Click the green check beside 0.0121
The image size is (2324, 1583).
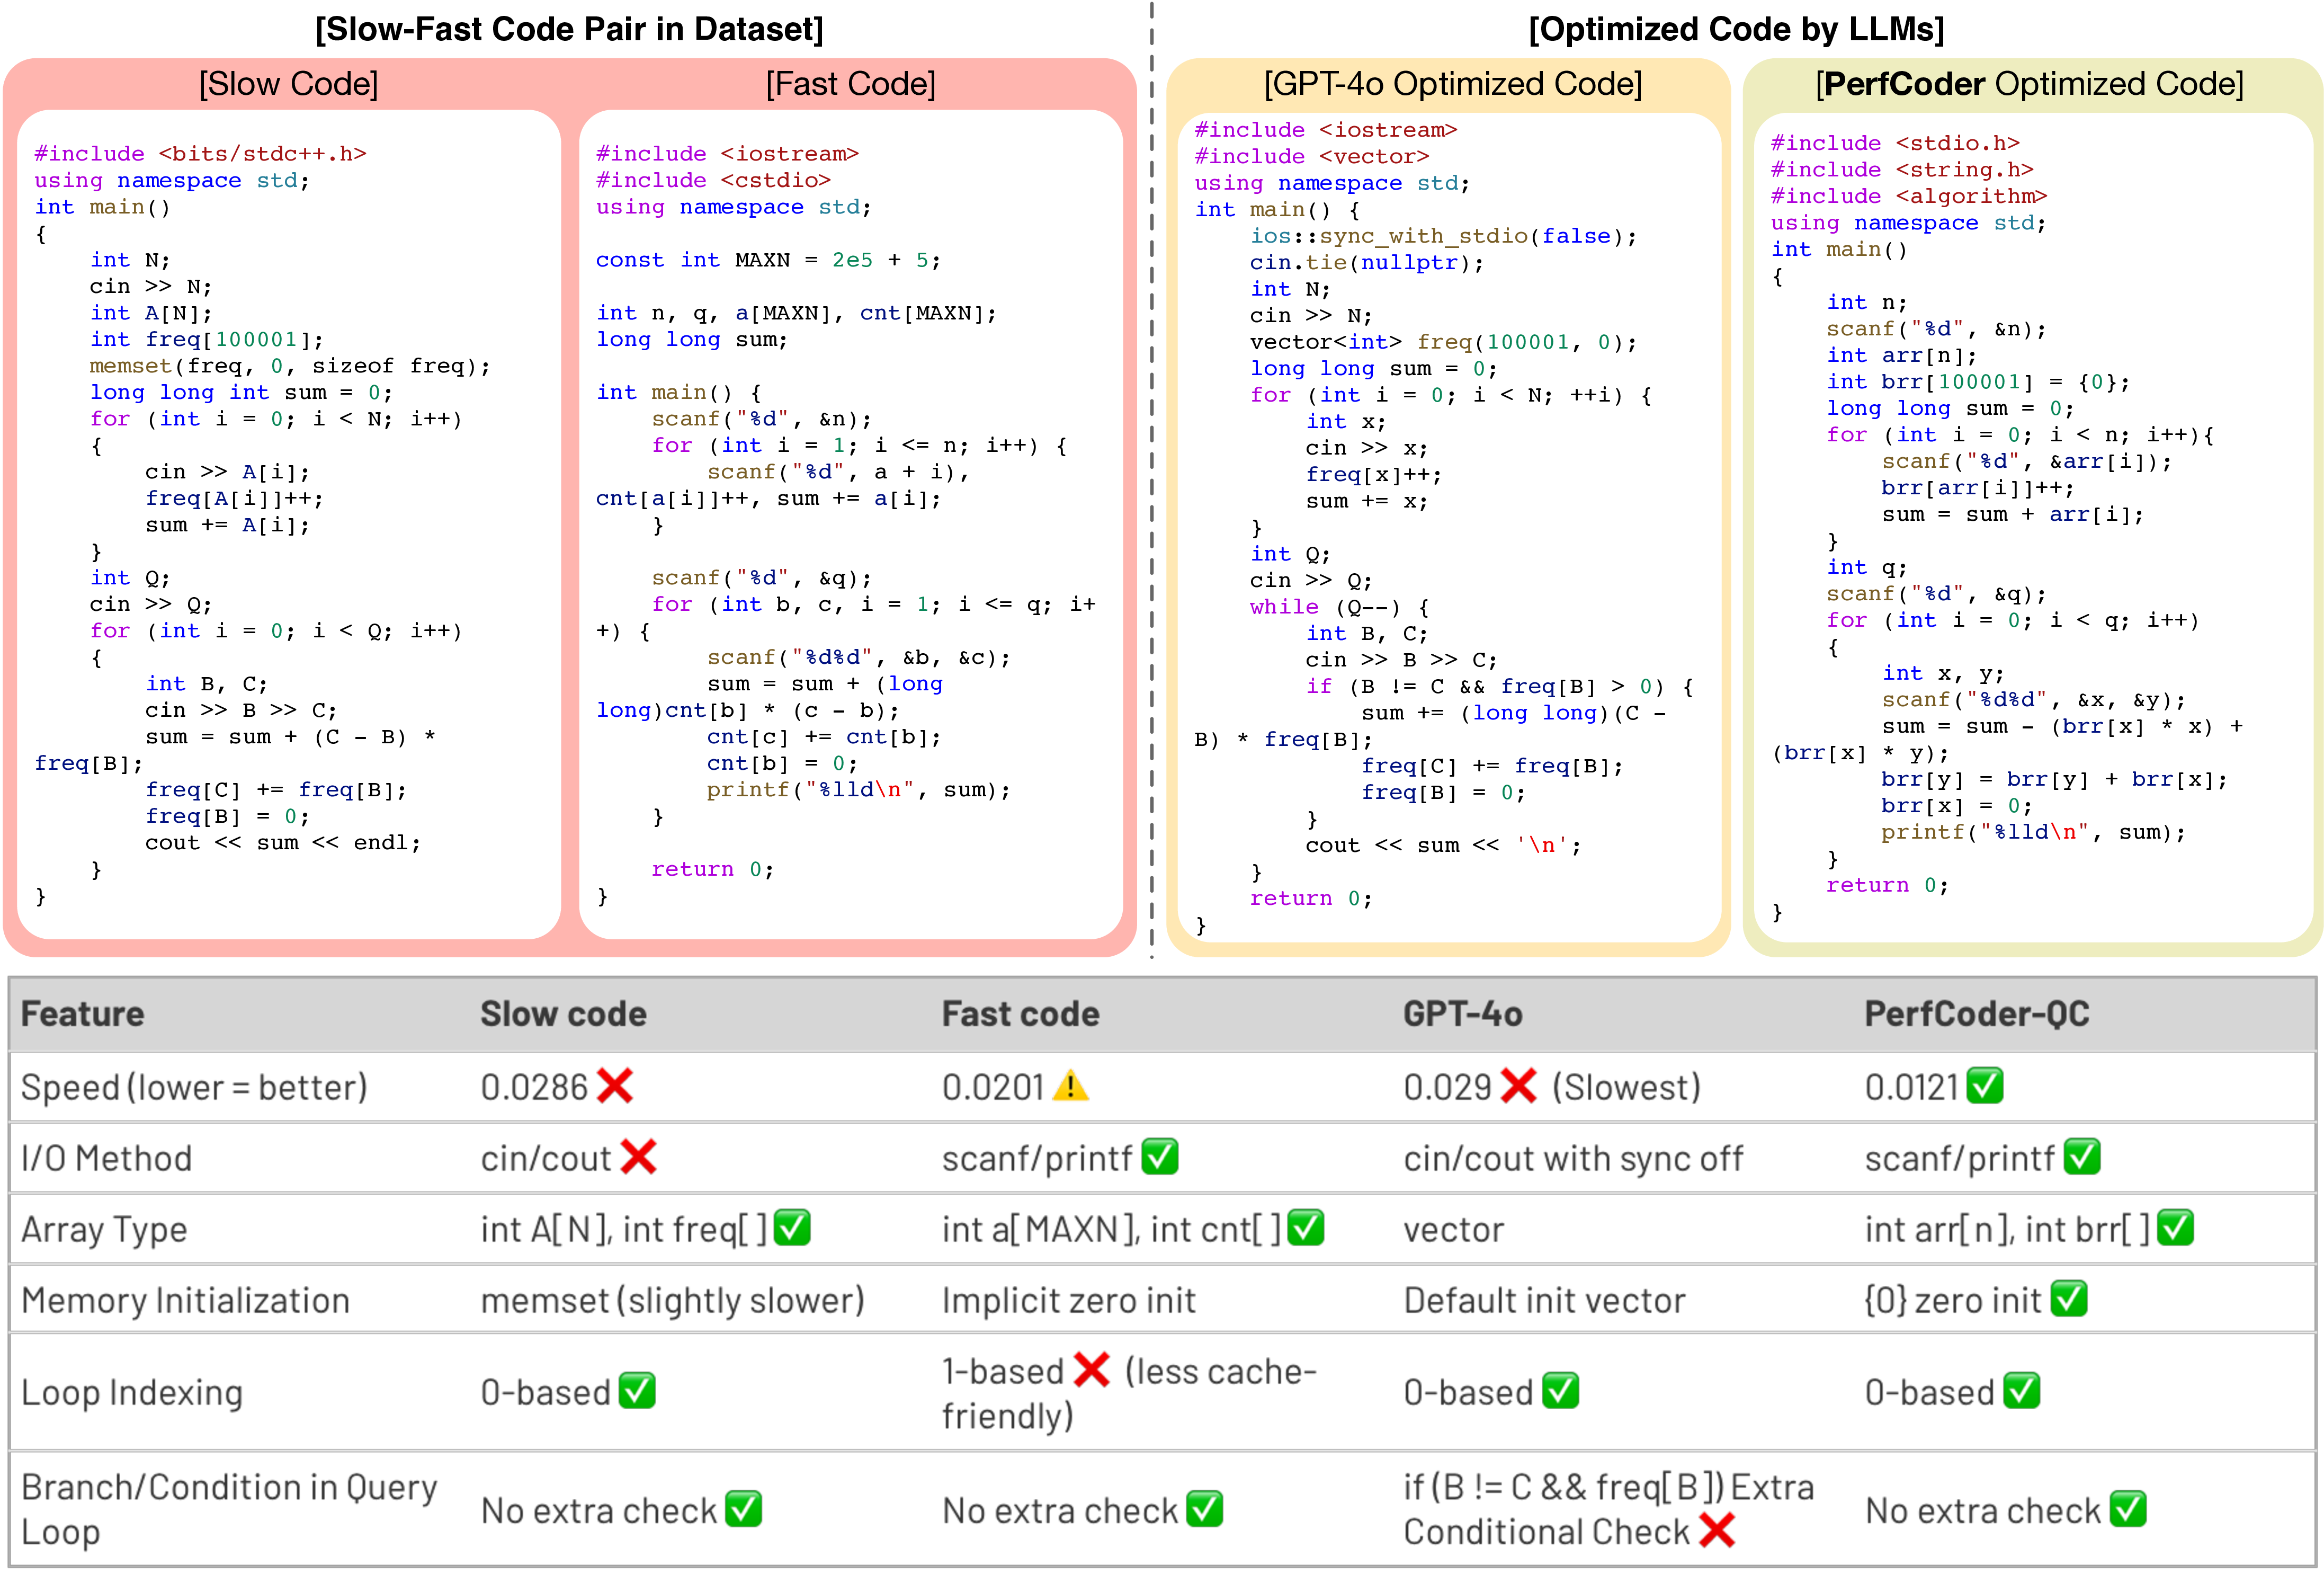1985,1086
